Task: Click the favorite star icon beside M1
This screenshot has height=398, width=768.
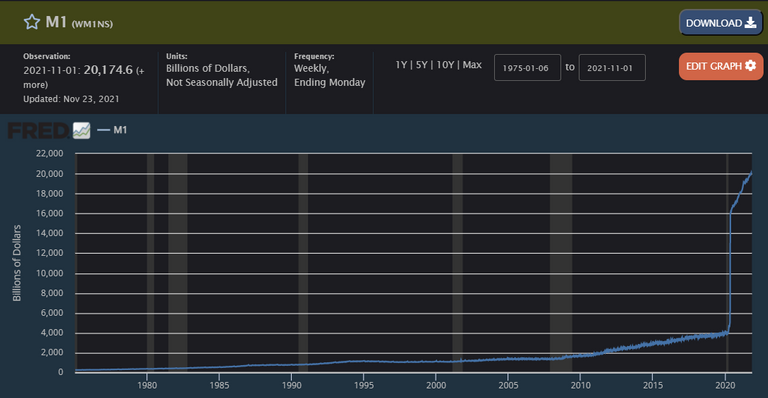Action: [x=32, y=22]
